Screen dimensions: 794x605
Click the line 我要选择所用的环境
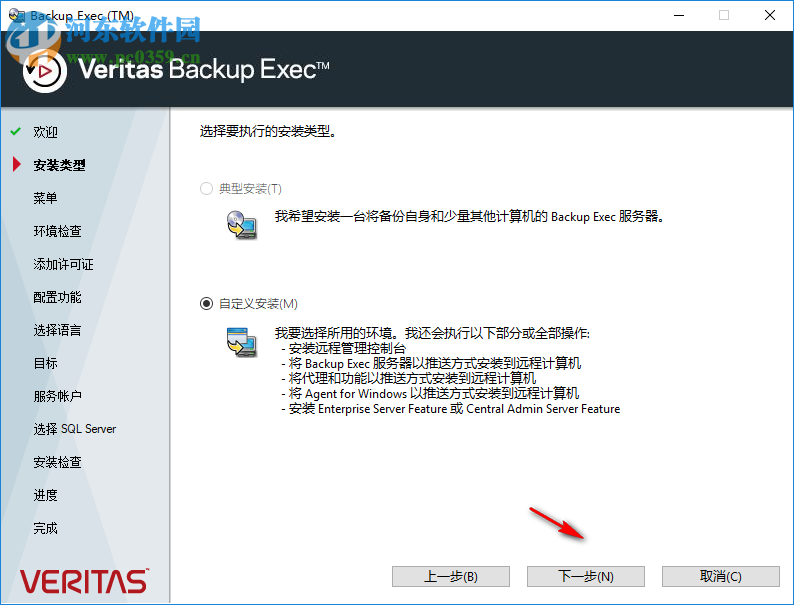click(432, 333)
